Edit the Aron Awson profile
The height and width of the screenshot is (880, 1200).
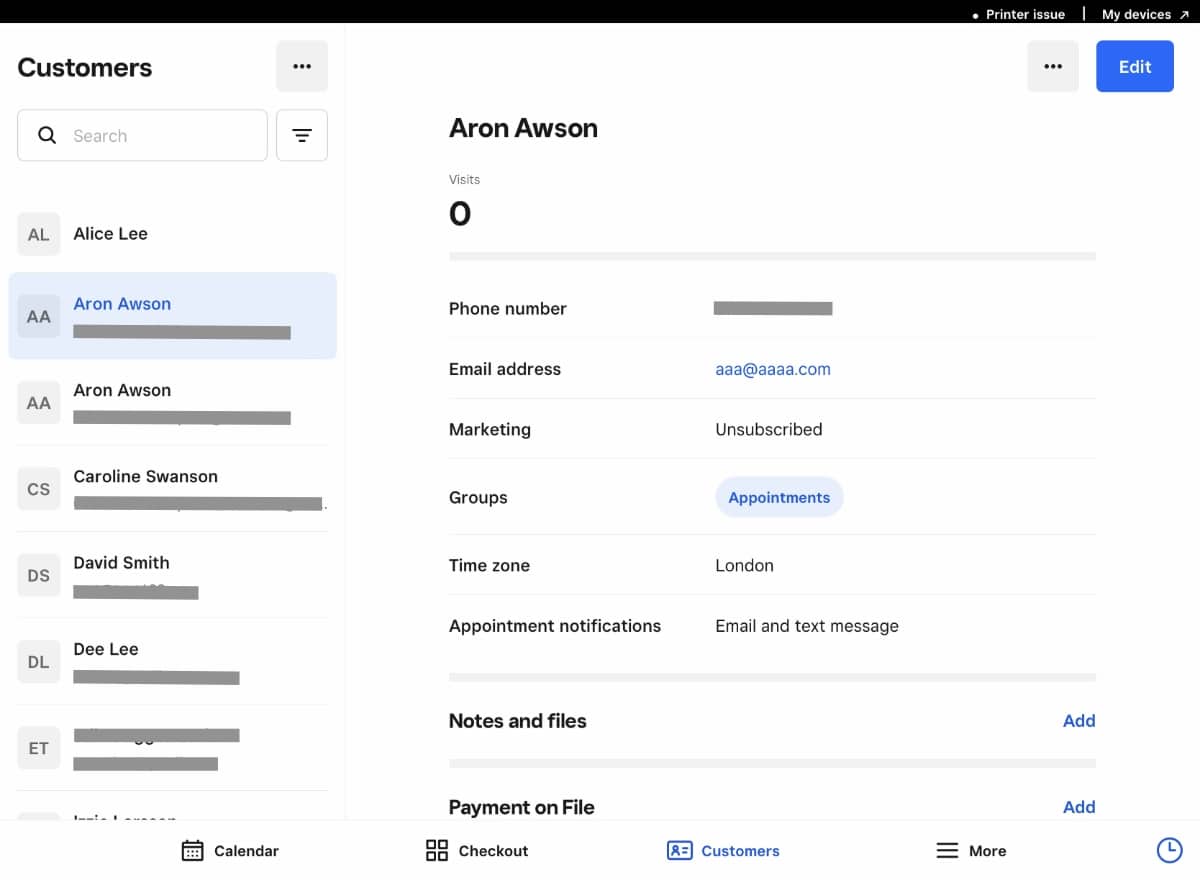(x=1135, y=67)
